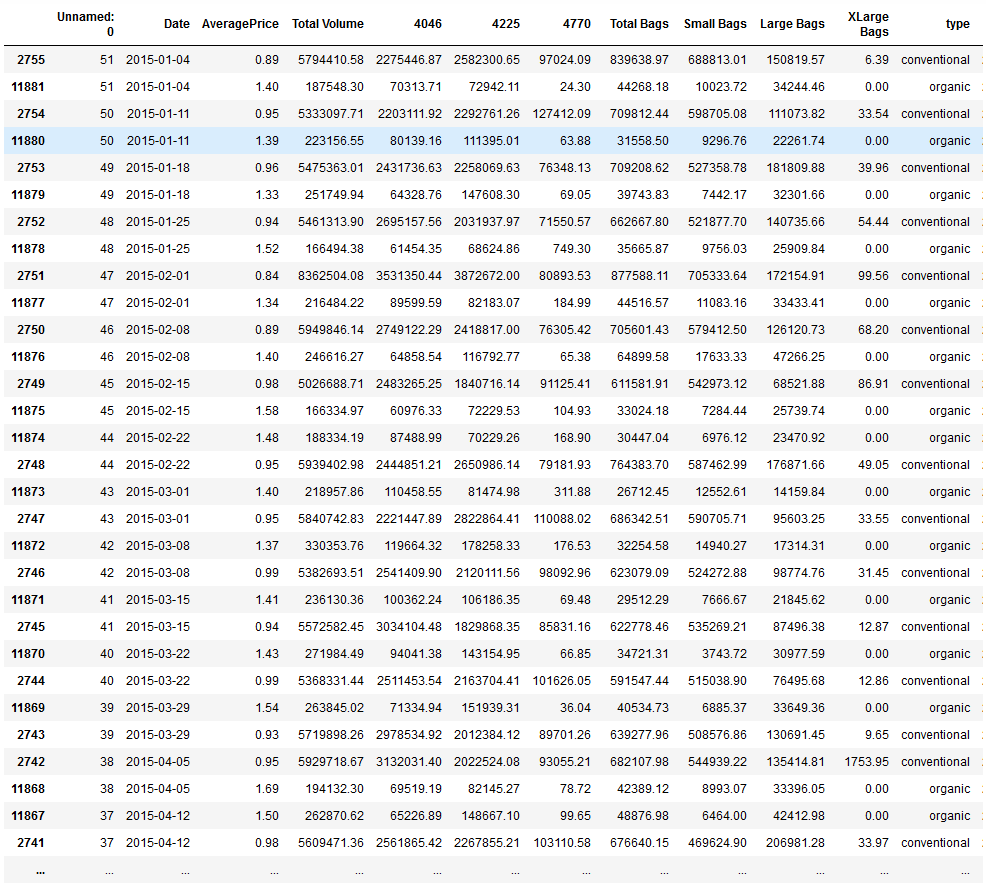Click the 4225 value 2650986.14
The height and width of the screenshot is (887, 986).
(487, 465)
